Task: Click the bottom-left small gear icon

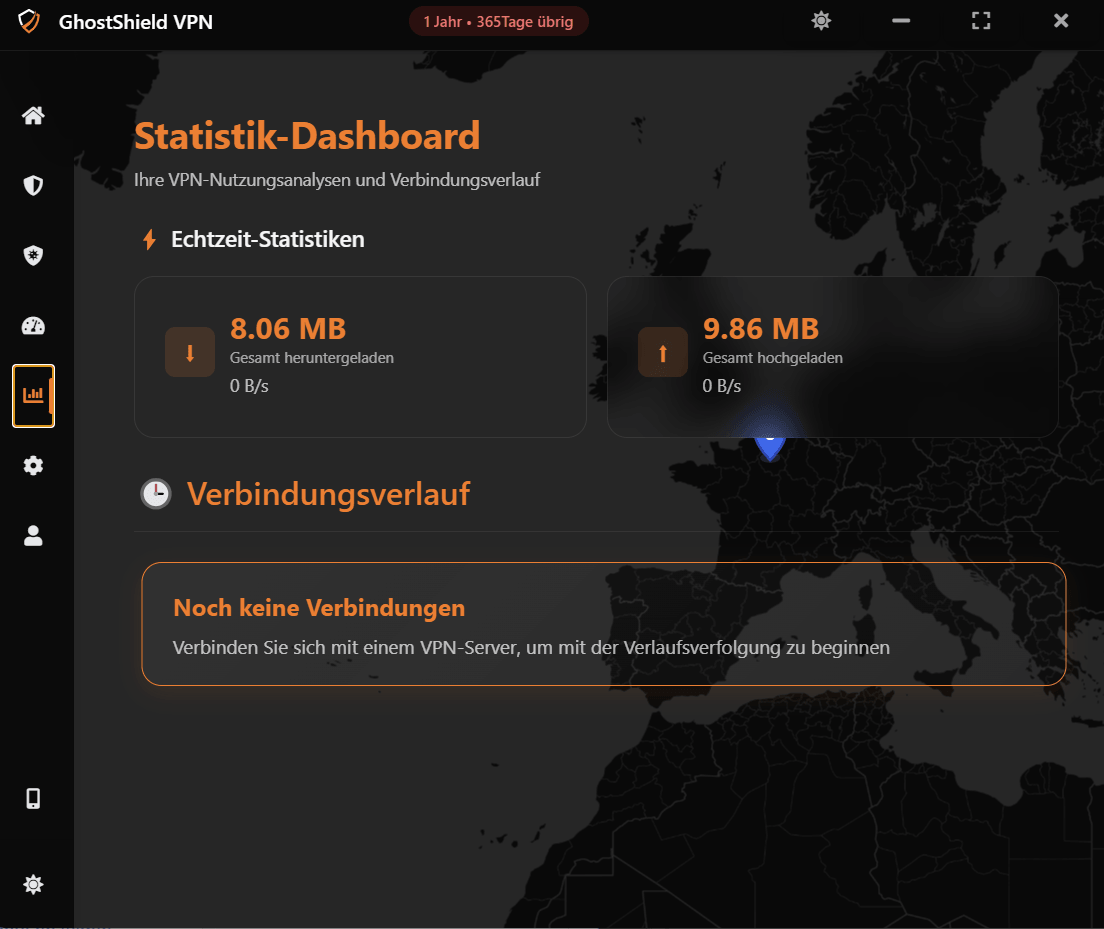Action: click(33, 884)
